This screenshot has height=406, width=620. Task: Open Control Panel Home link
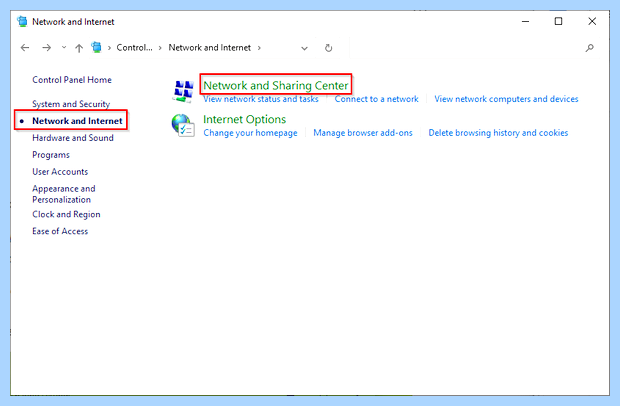pyautogui.click(x=72, y=80)
